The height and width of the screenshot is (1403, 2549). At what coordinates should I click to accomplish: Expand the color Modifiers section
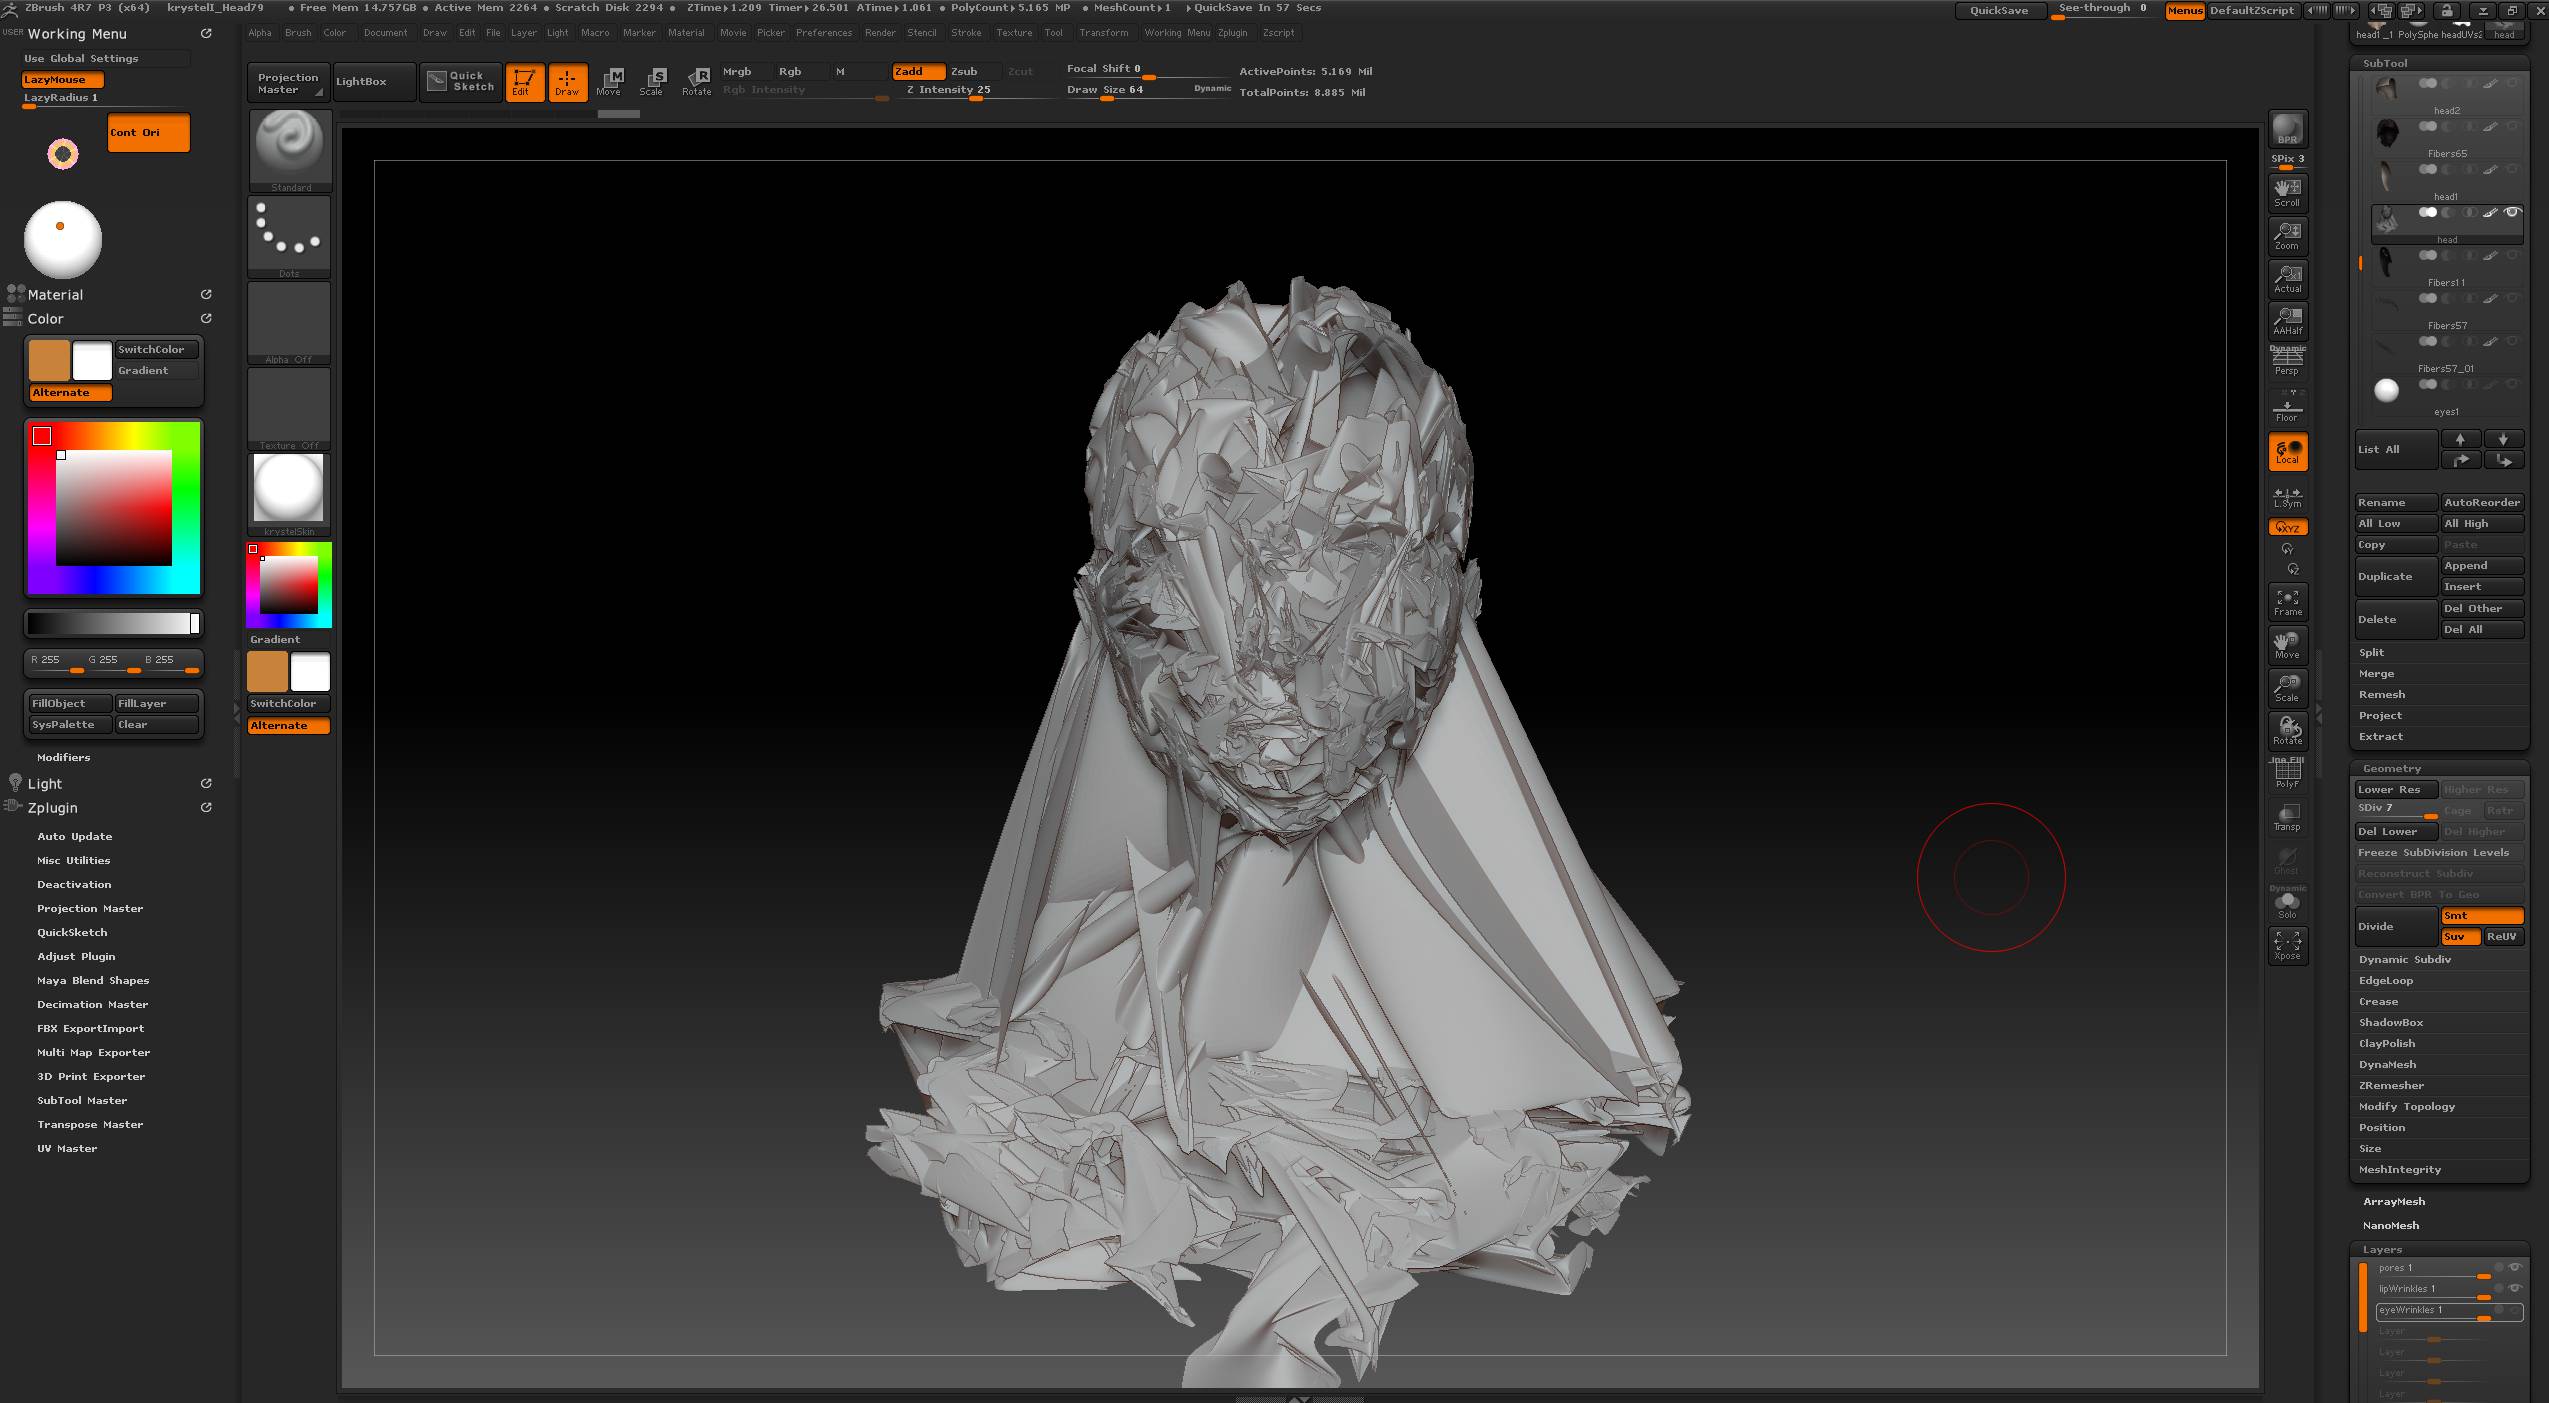63,757
